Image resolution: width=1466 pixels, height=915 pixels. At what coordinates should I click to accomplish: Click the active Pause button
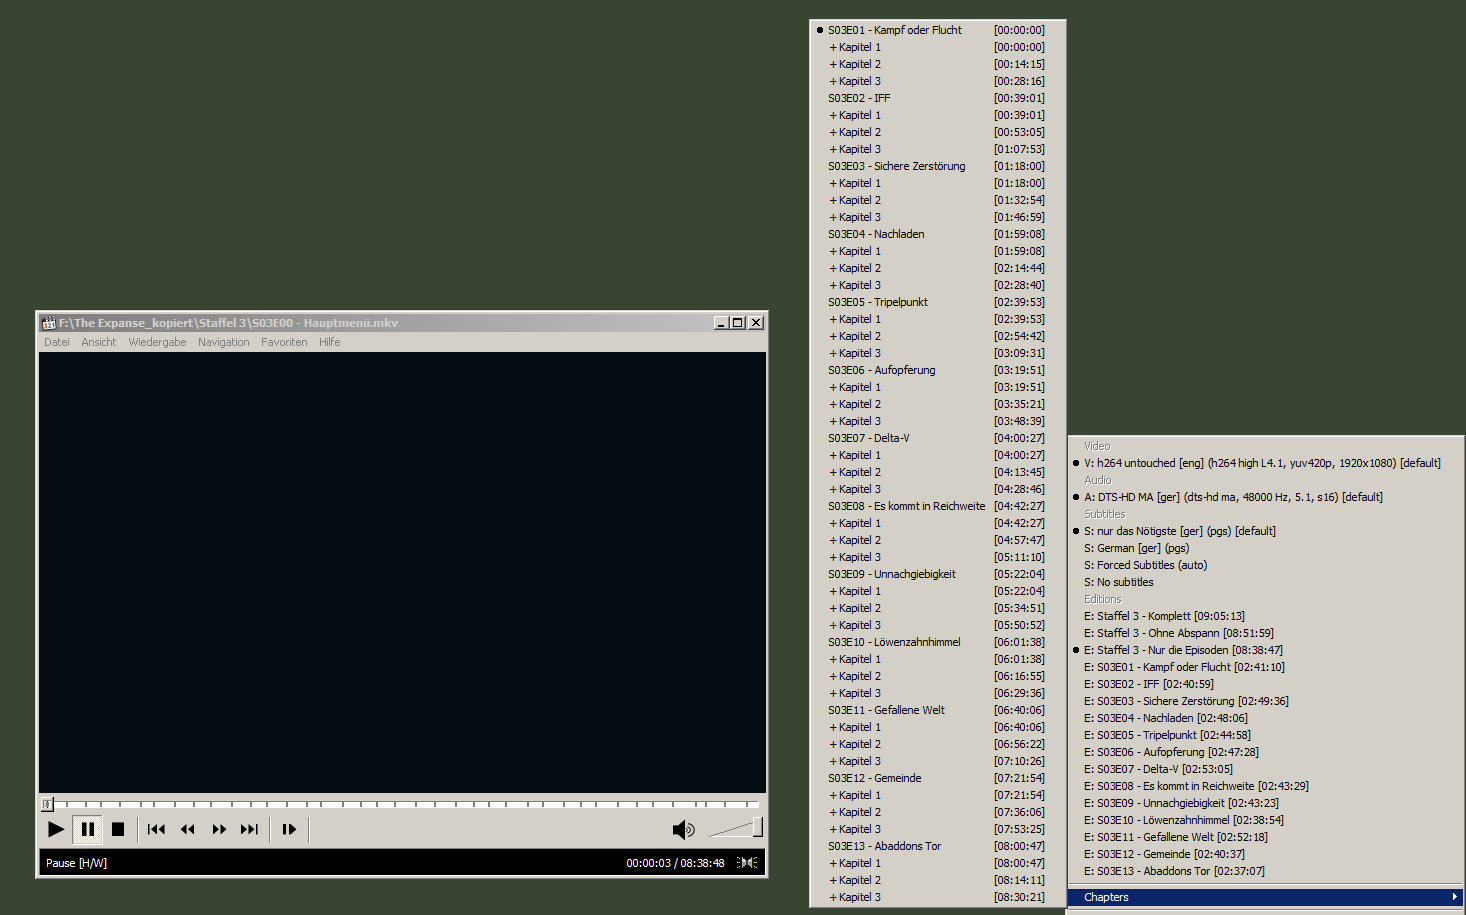point(87,829)
